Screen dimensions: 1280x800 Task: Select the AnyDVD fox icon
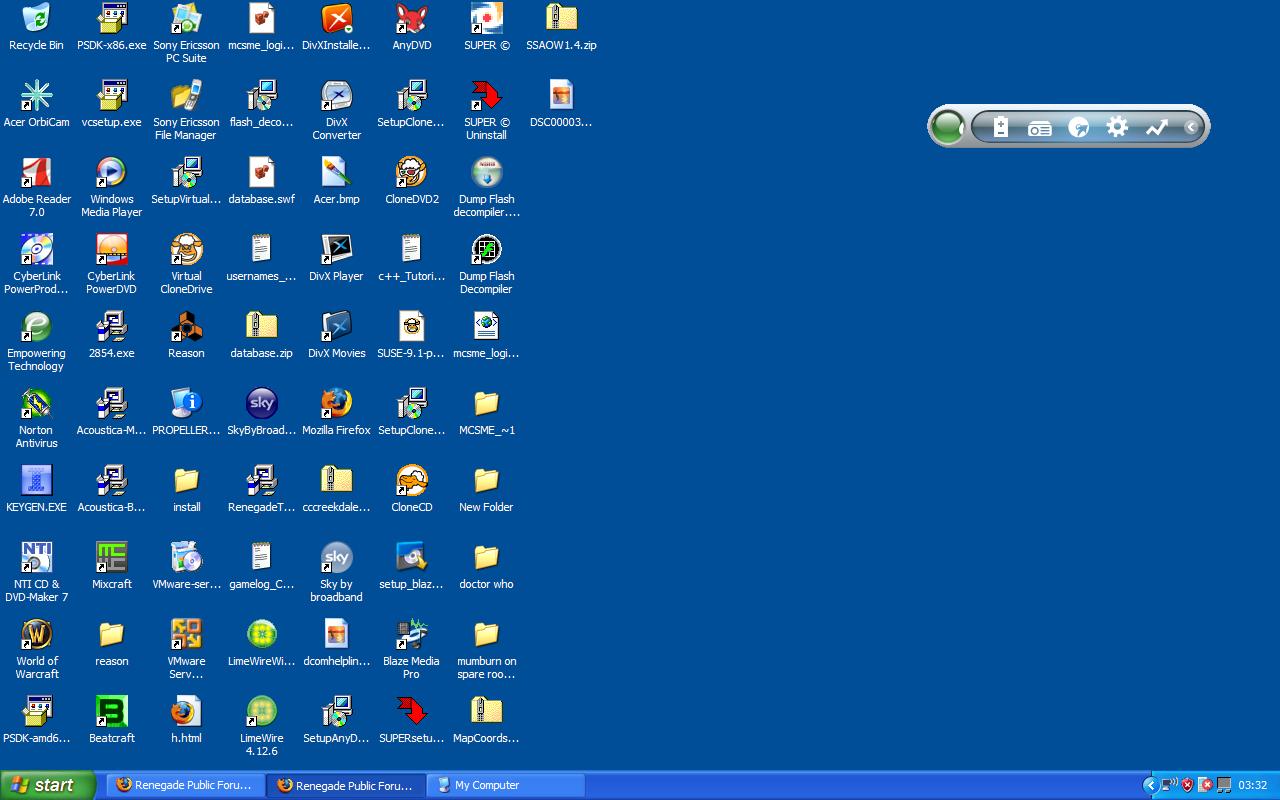(x=411, y=19)
